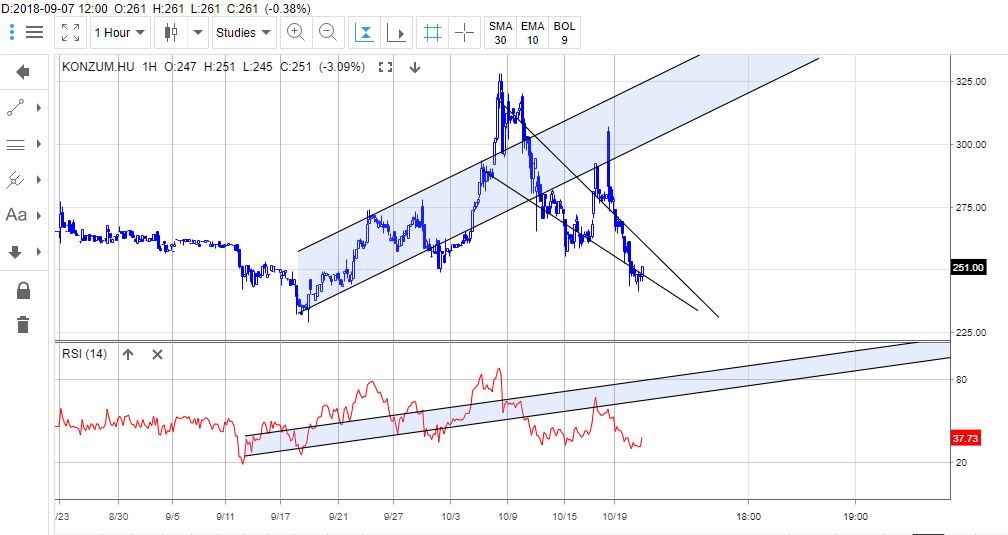Toggle the chart grid lines
Viewport: 1008px width, 535px height.
(x=433, y=32)
